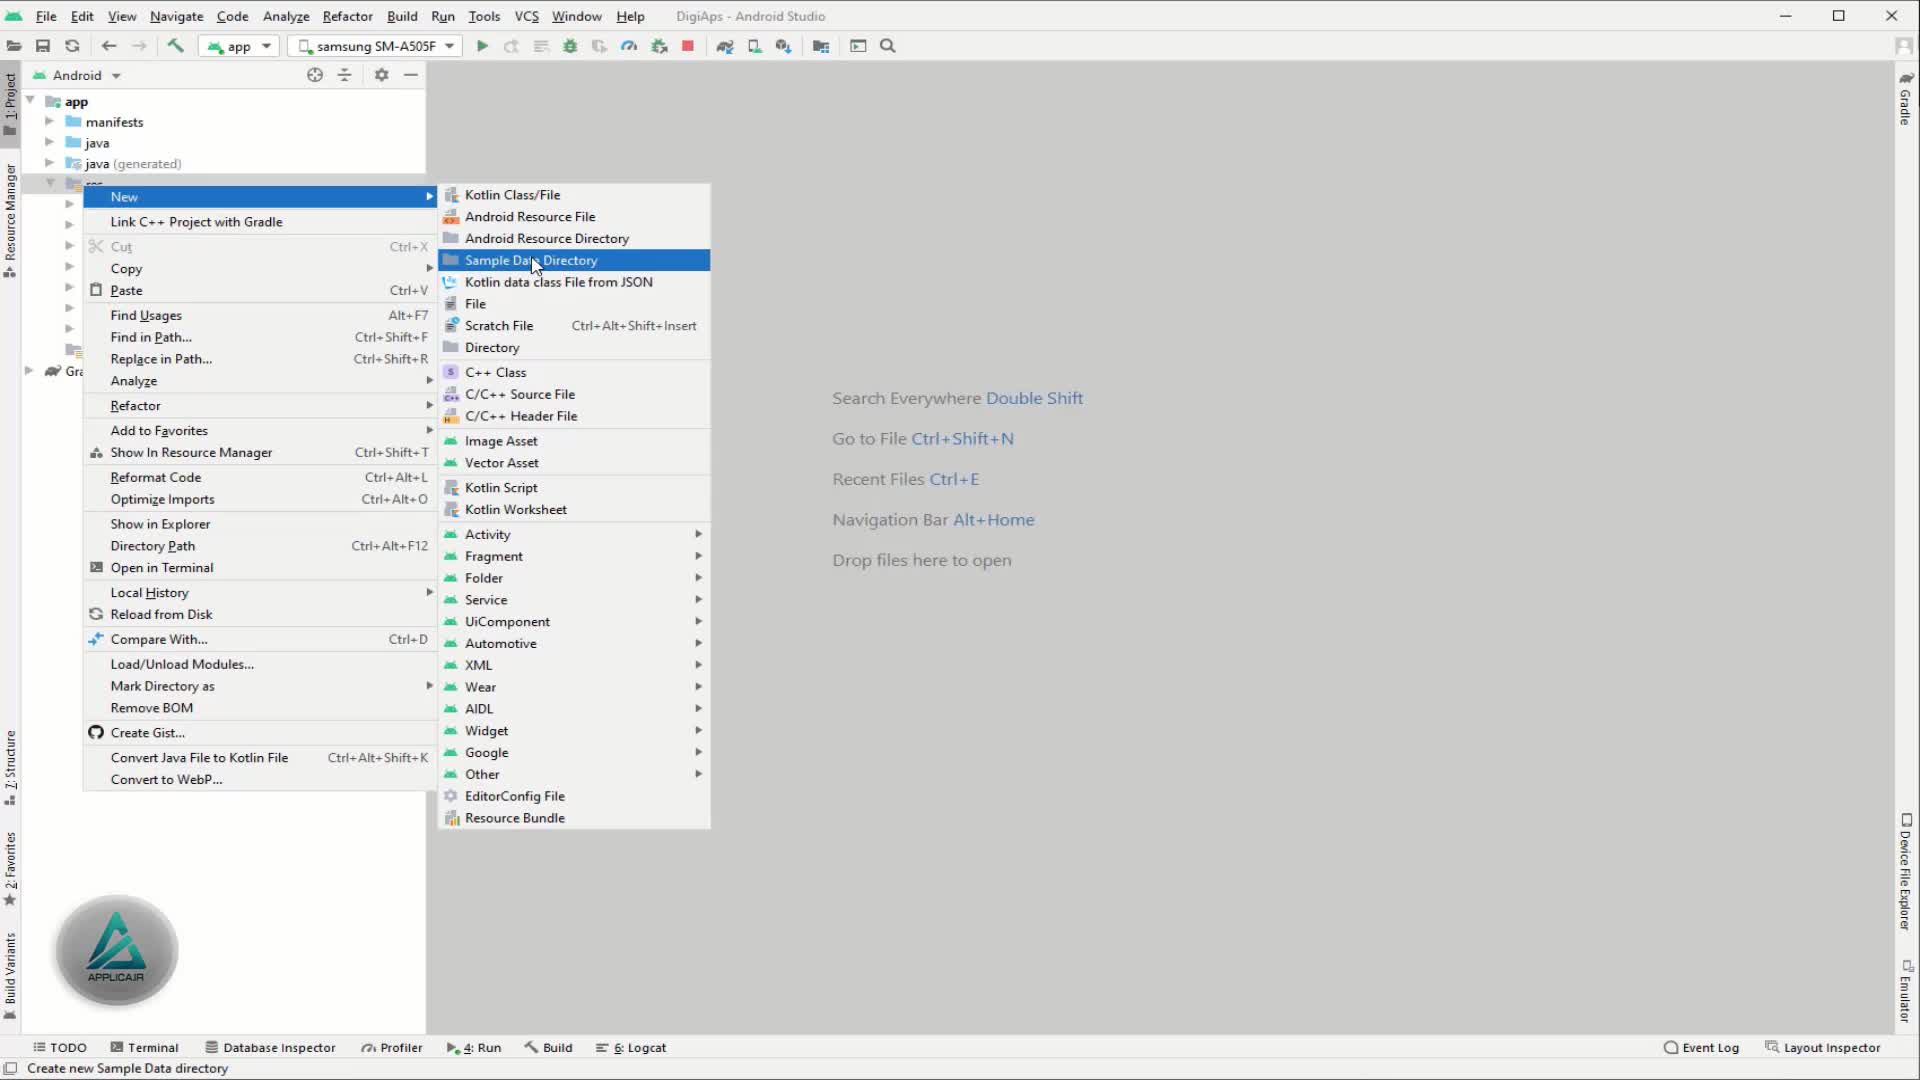Open the Profiler gauge icon in toolbar
The height and width of the screenshot is (1080, 1920).
coord(629,46)
